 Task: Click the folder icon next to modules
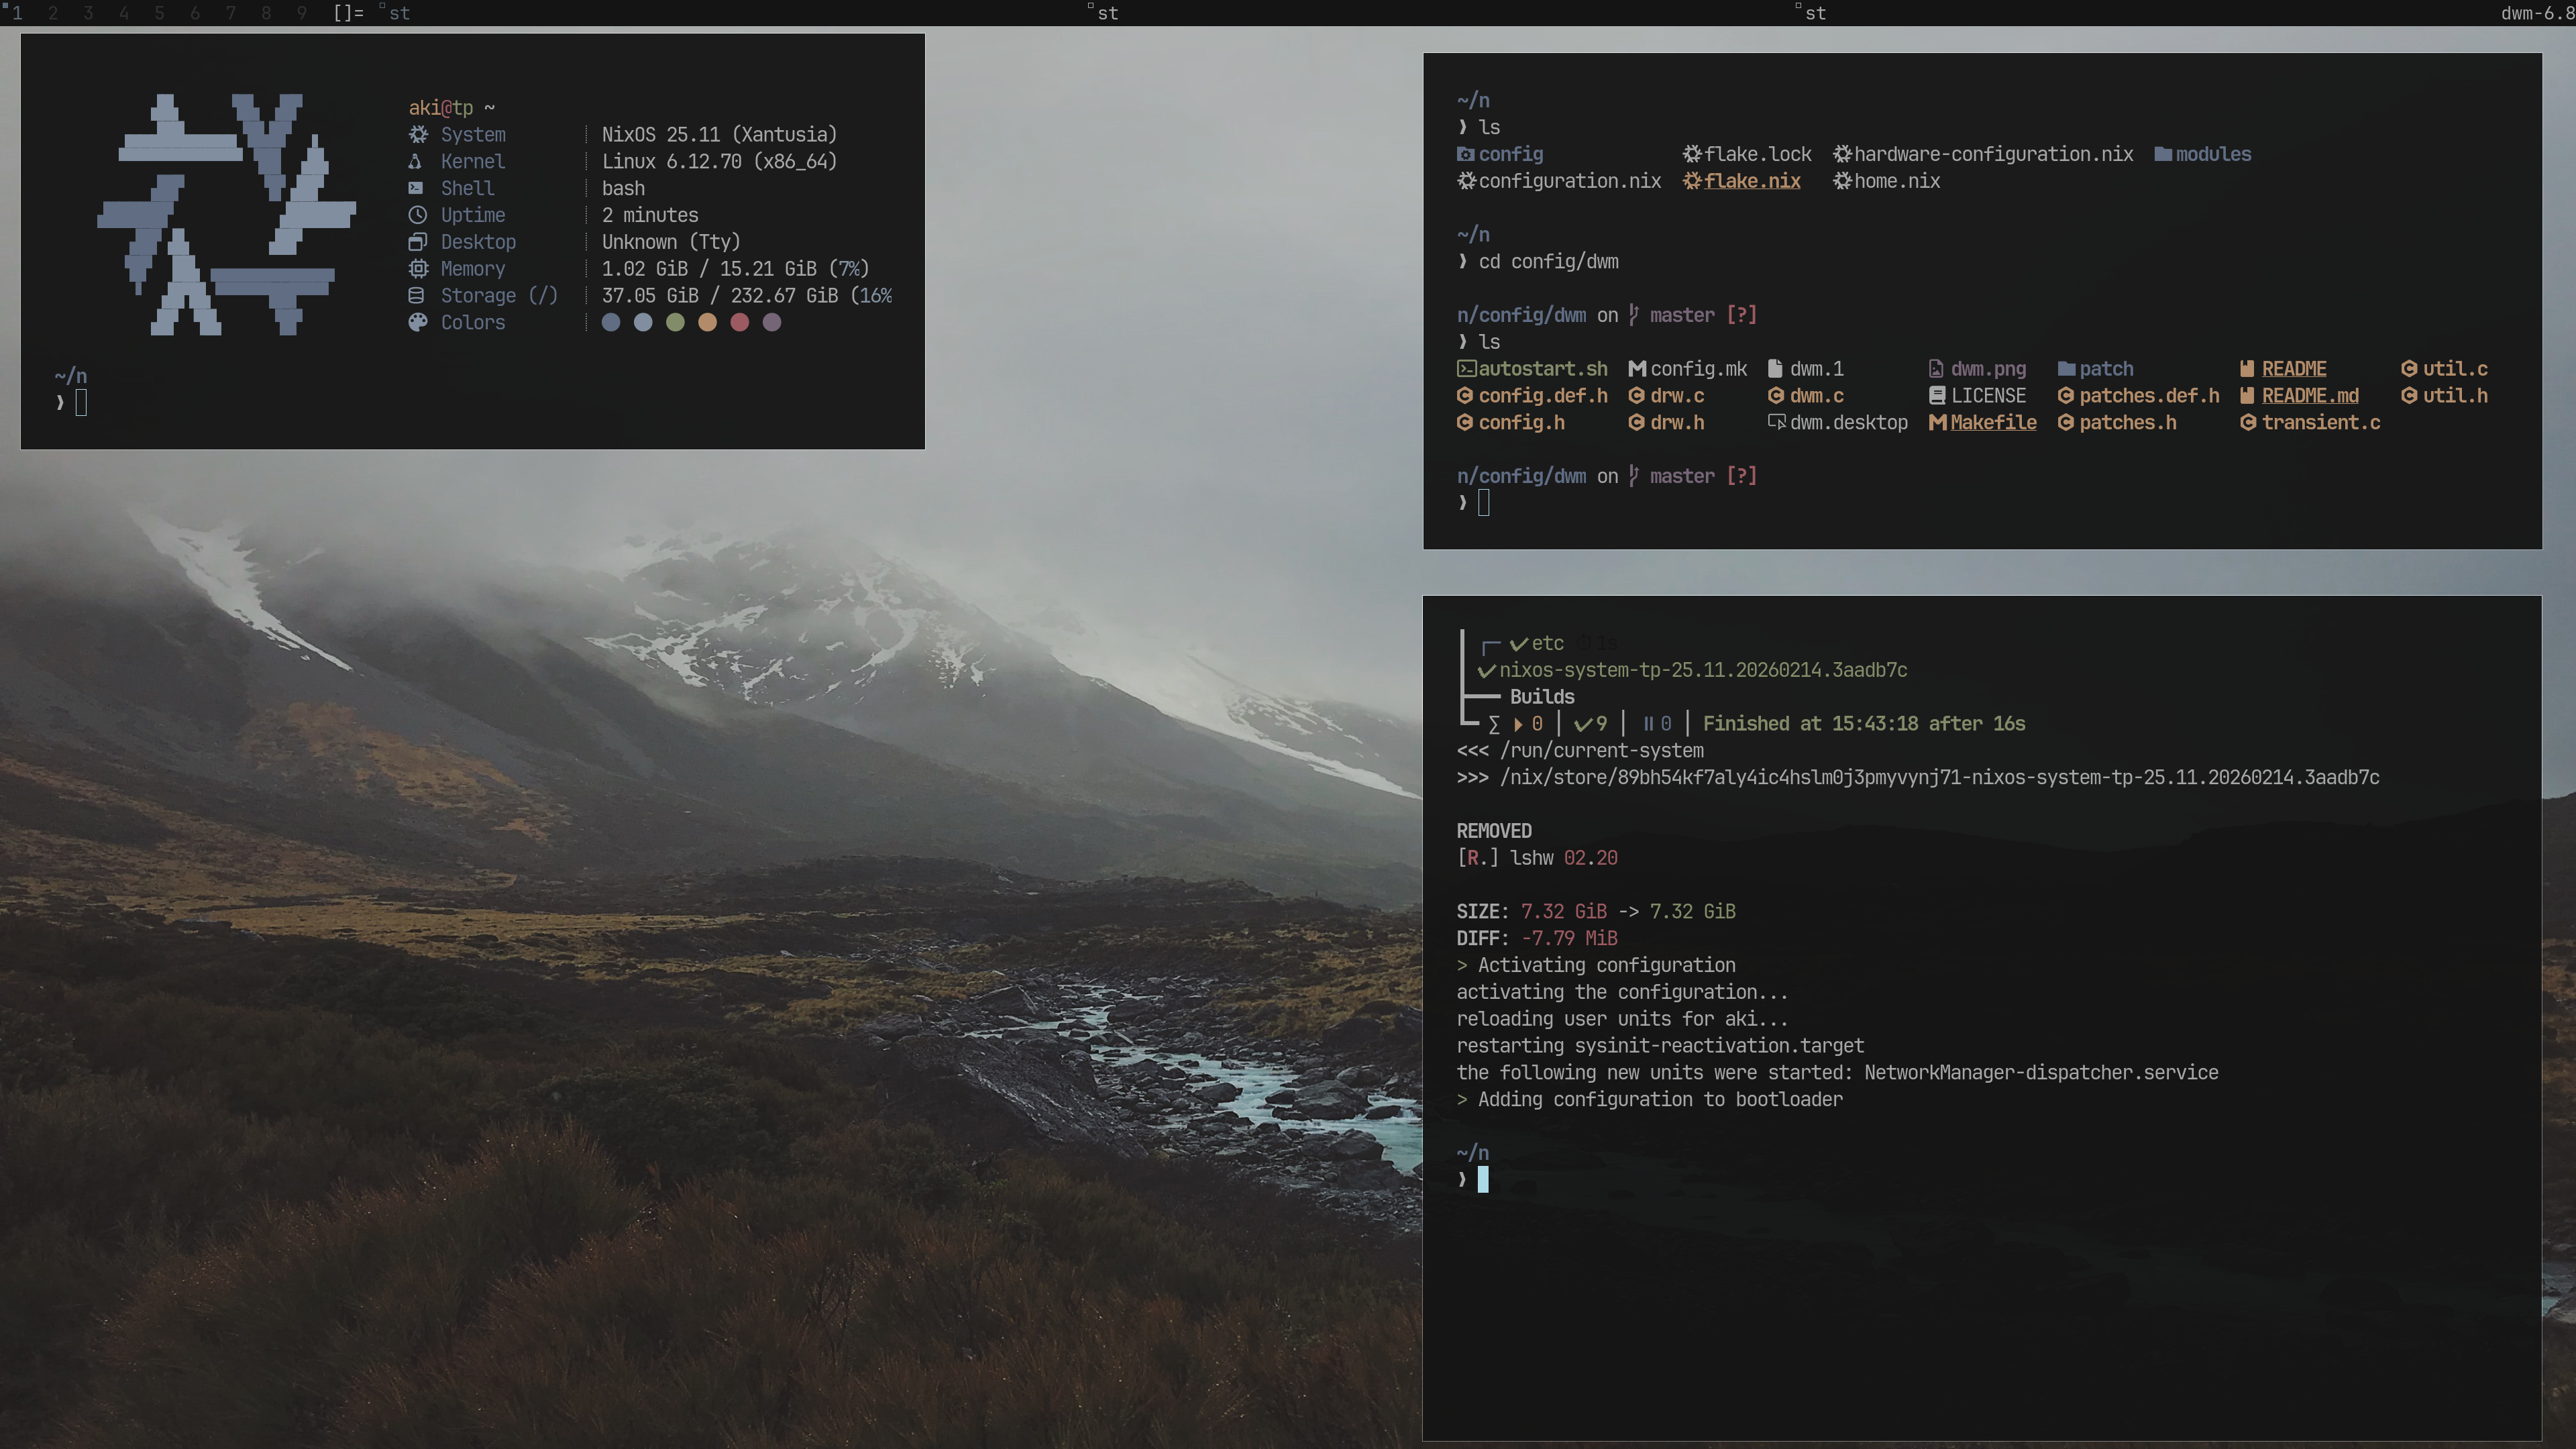click(x=2163, y=154)
